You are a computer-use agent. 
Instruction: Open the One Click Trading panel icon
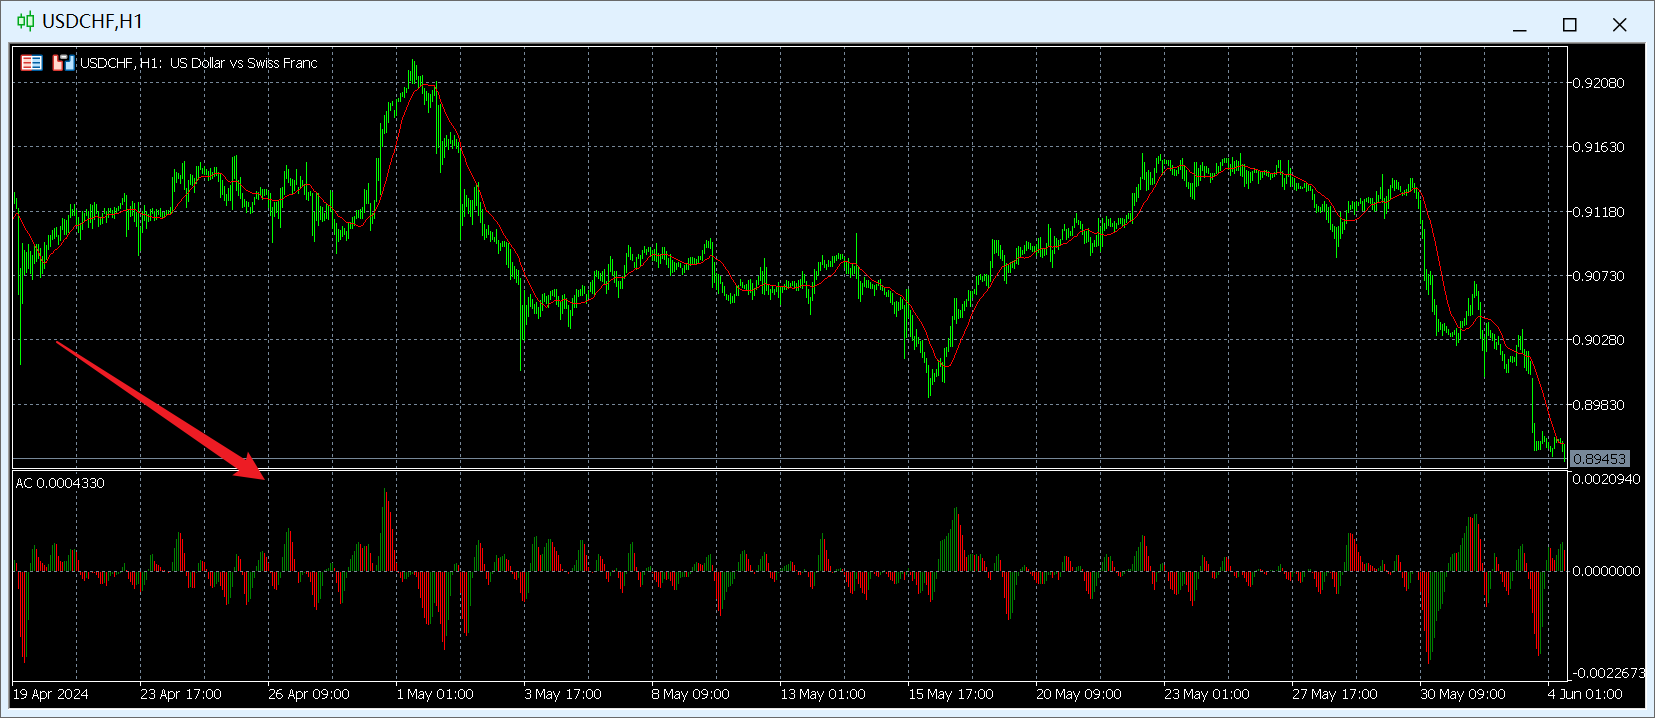[32, 63]
